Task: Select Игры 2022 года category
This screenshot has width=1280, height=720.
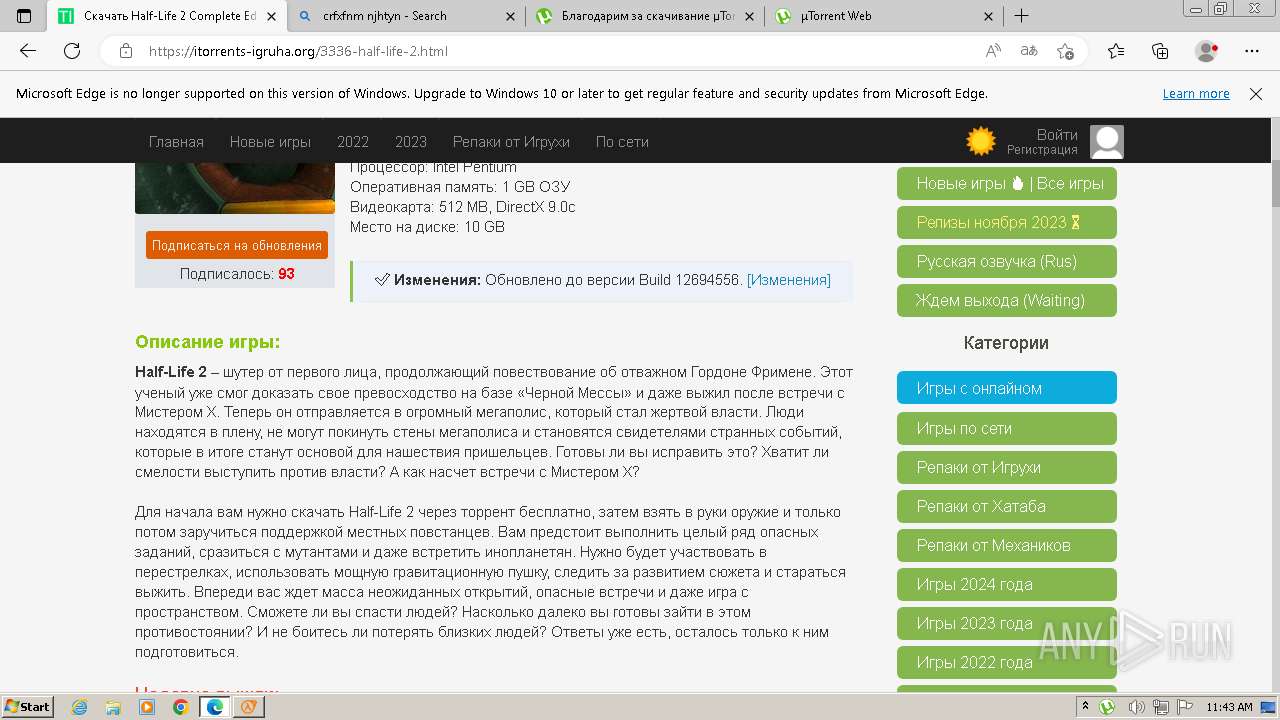Action: coord(1007,662)
